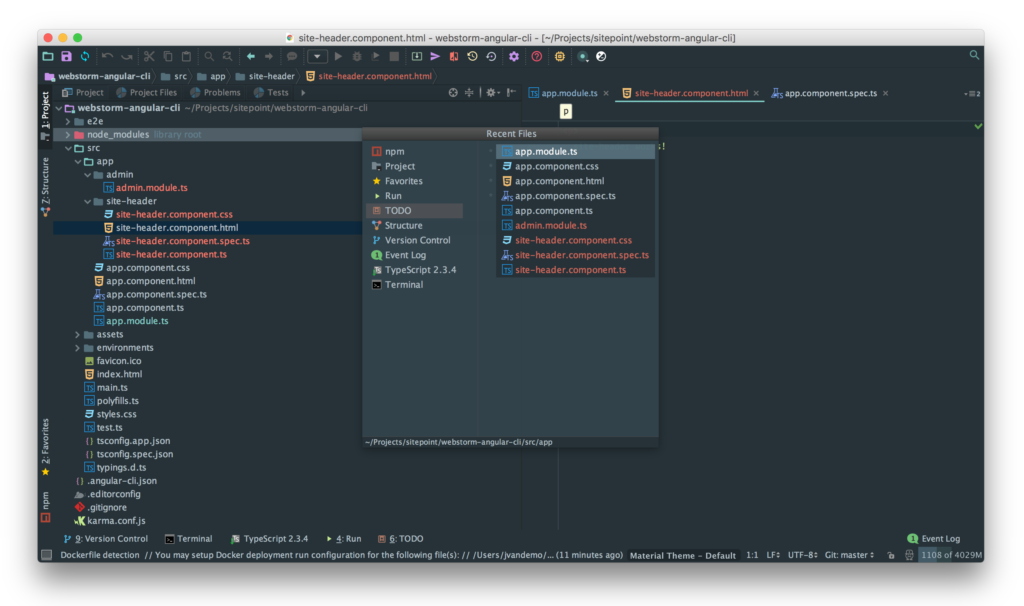The image size is (1024, 606).
Task: Open the run configuration dropdown
Action: (317, 57)
